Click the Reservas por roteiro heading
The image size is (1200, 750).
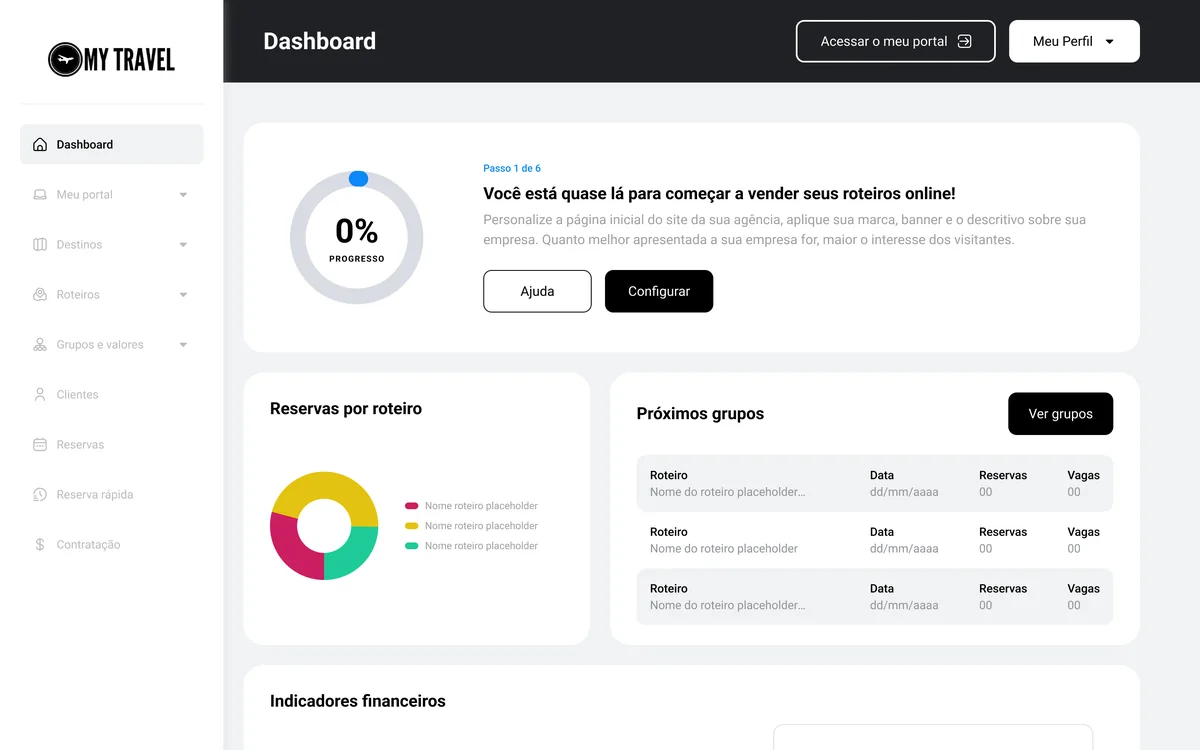pos(346,408)
